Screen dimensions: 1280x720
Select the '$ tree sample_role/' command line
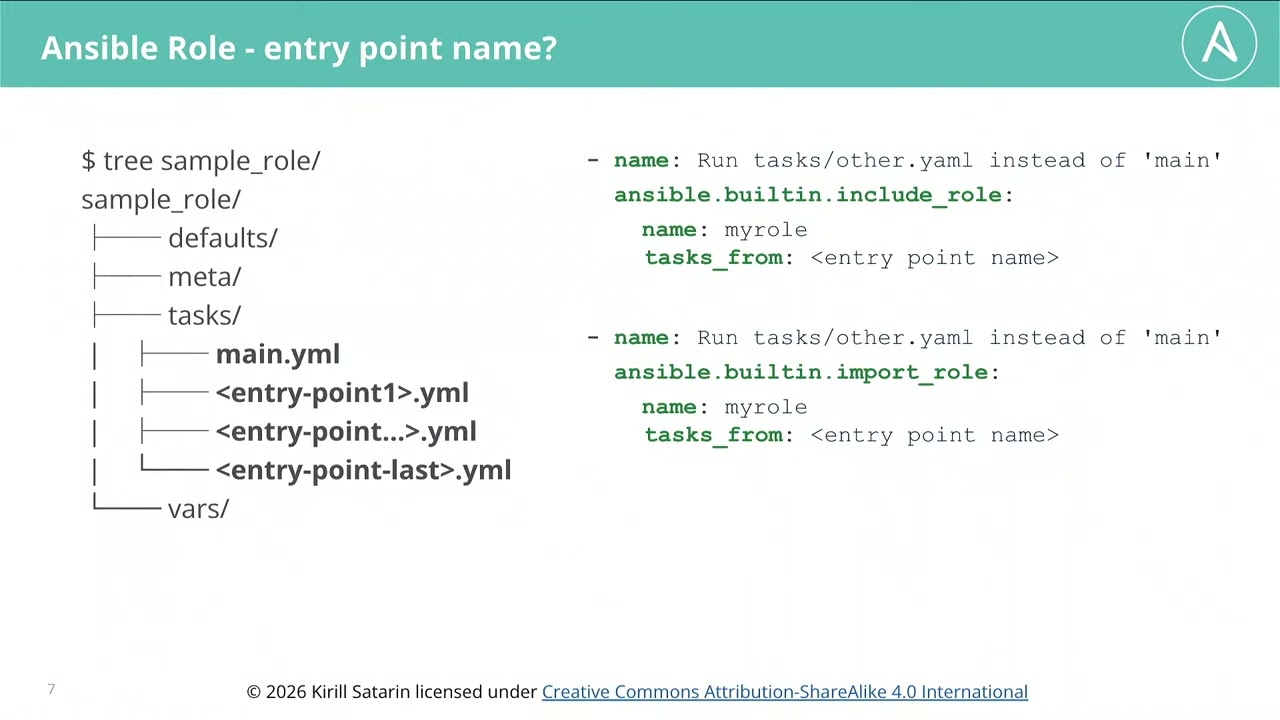tap(201, 160)
